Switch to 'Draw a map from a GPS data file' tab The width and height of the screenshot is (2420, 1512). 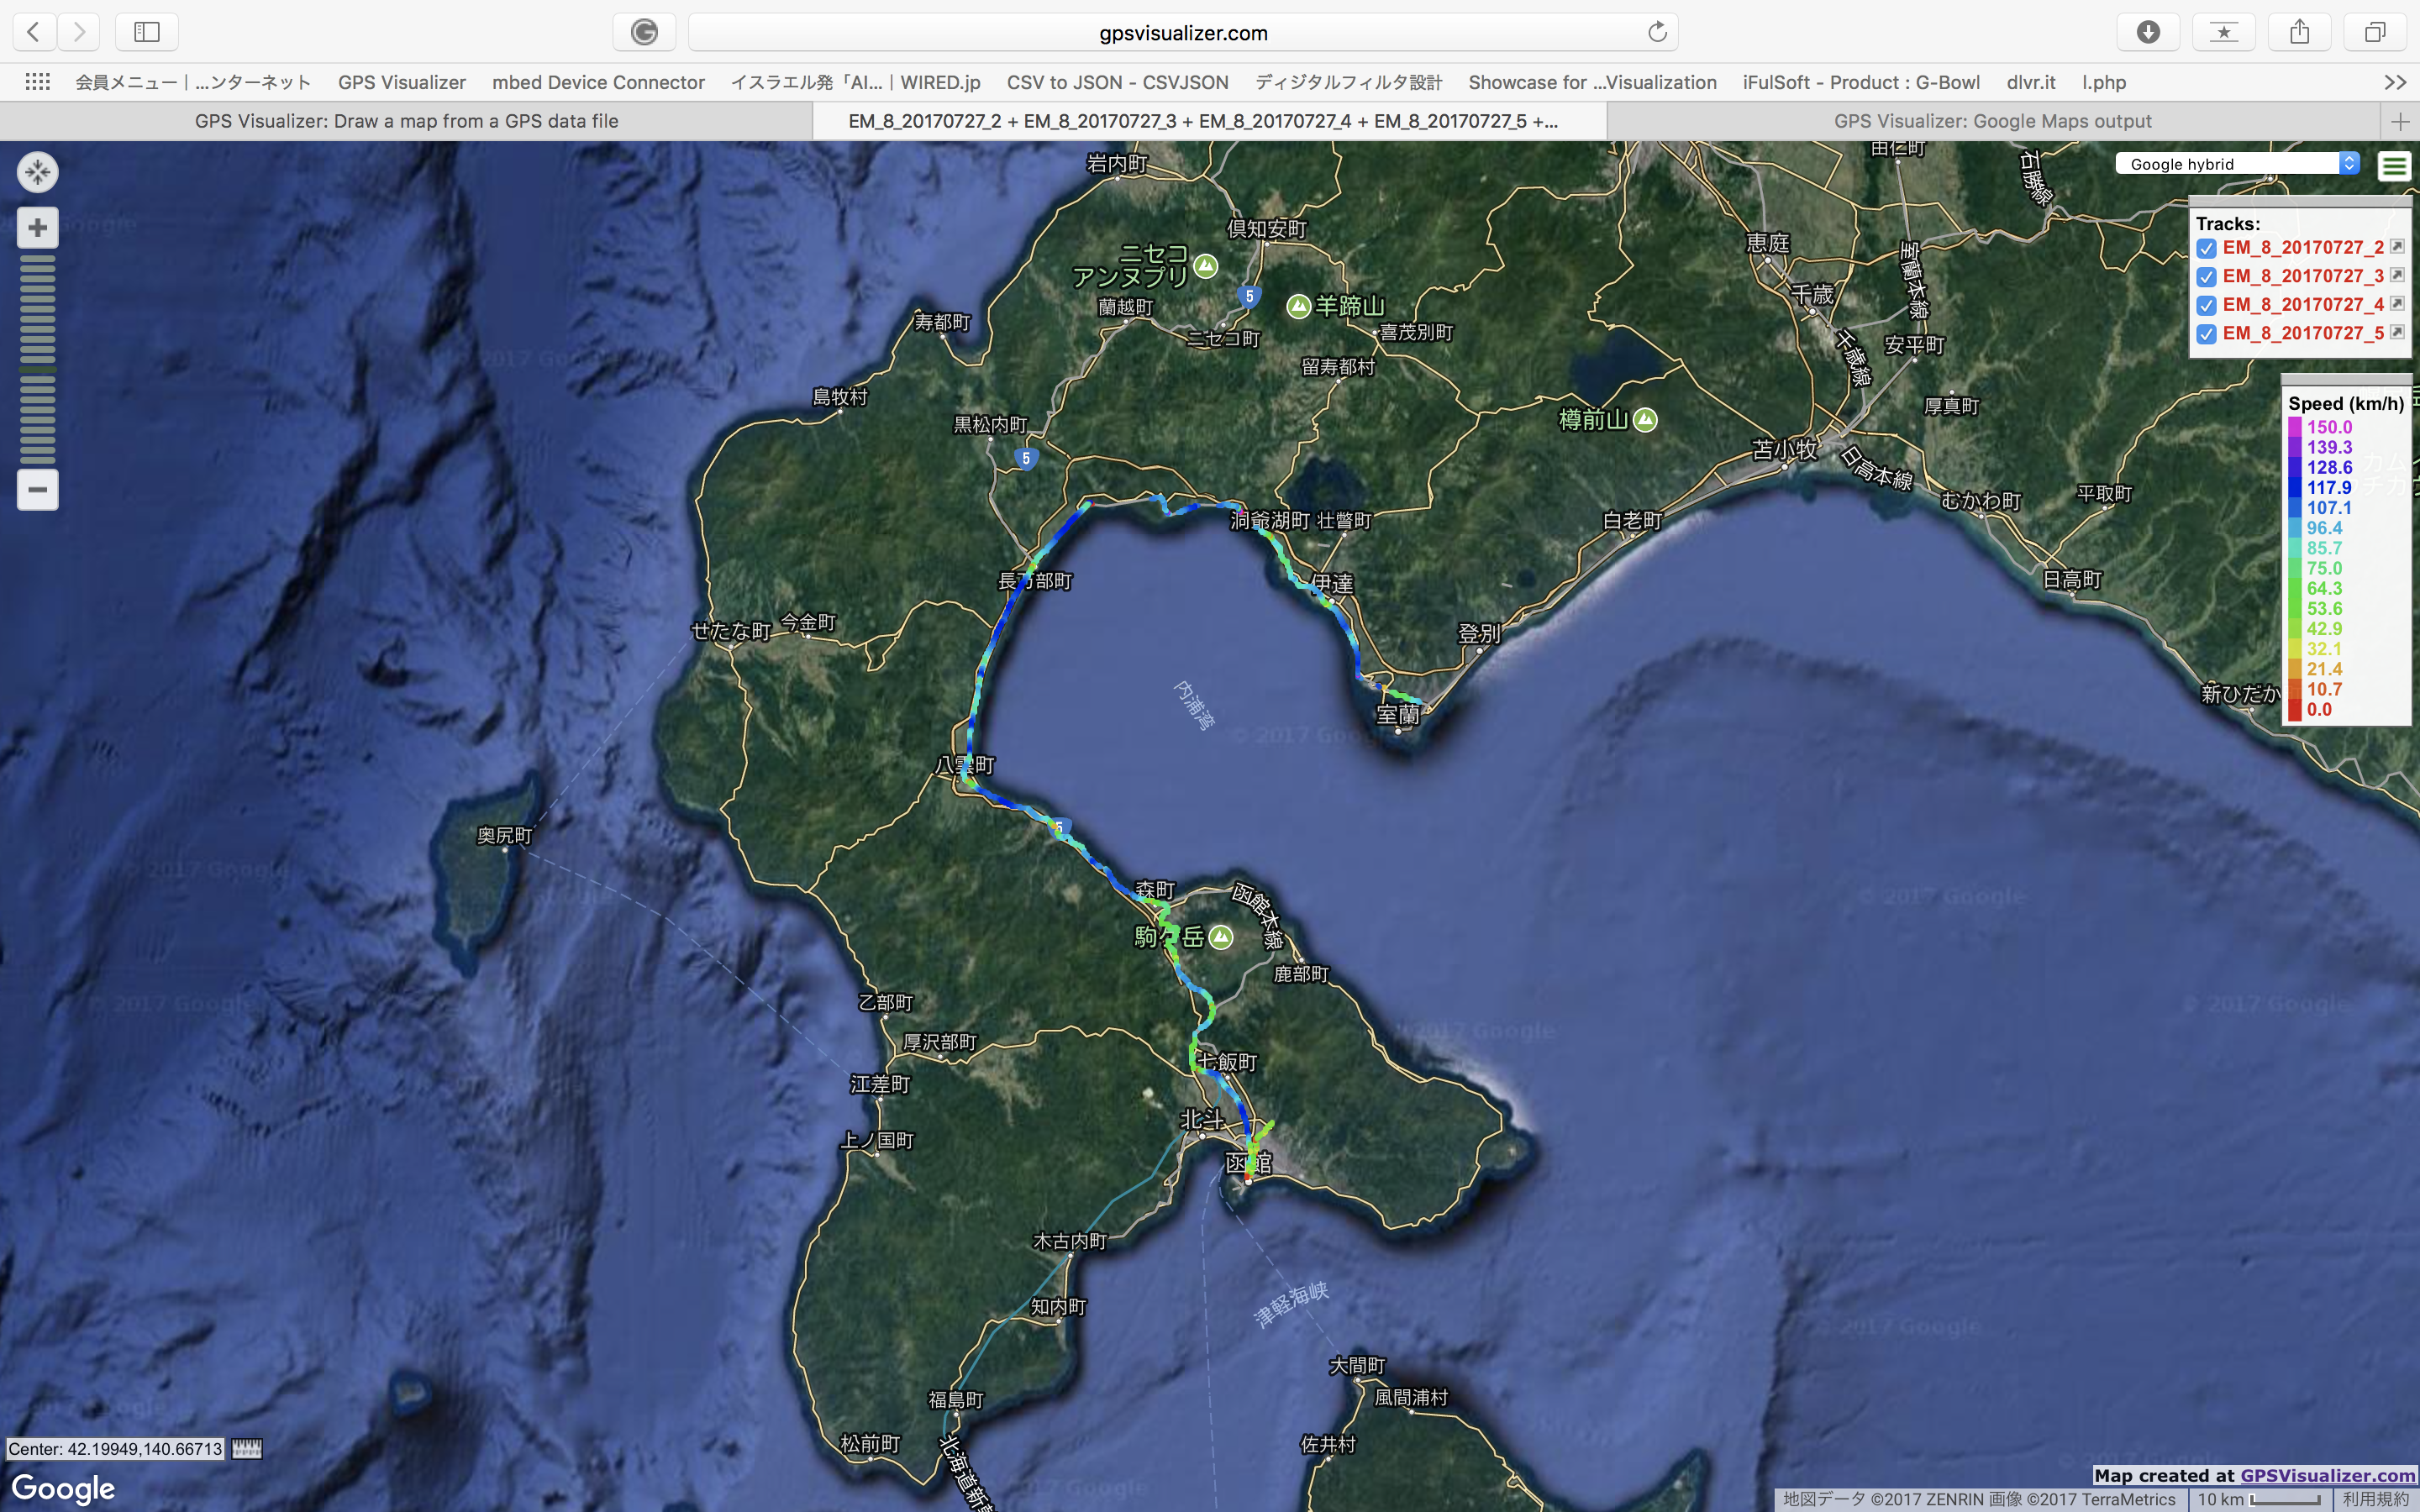[x=406, y=121]
